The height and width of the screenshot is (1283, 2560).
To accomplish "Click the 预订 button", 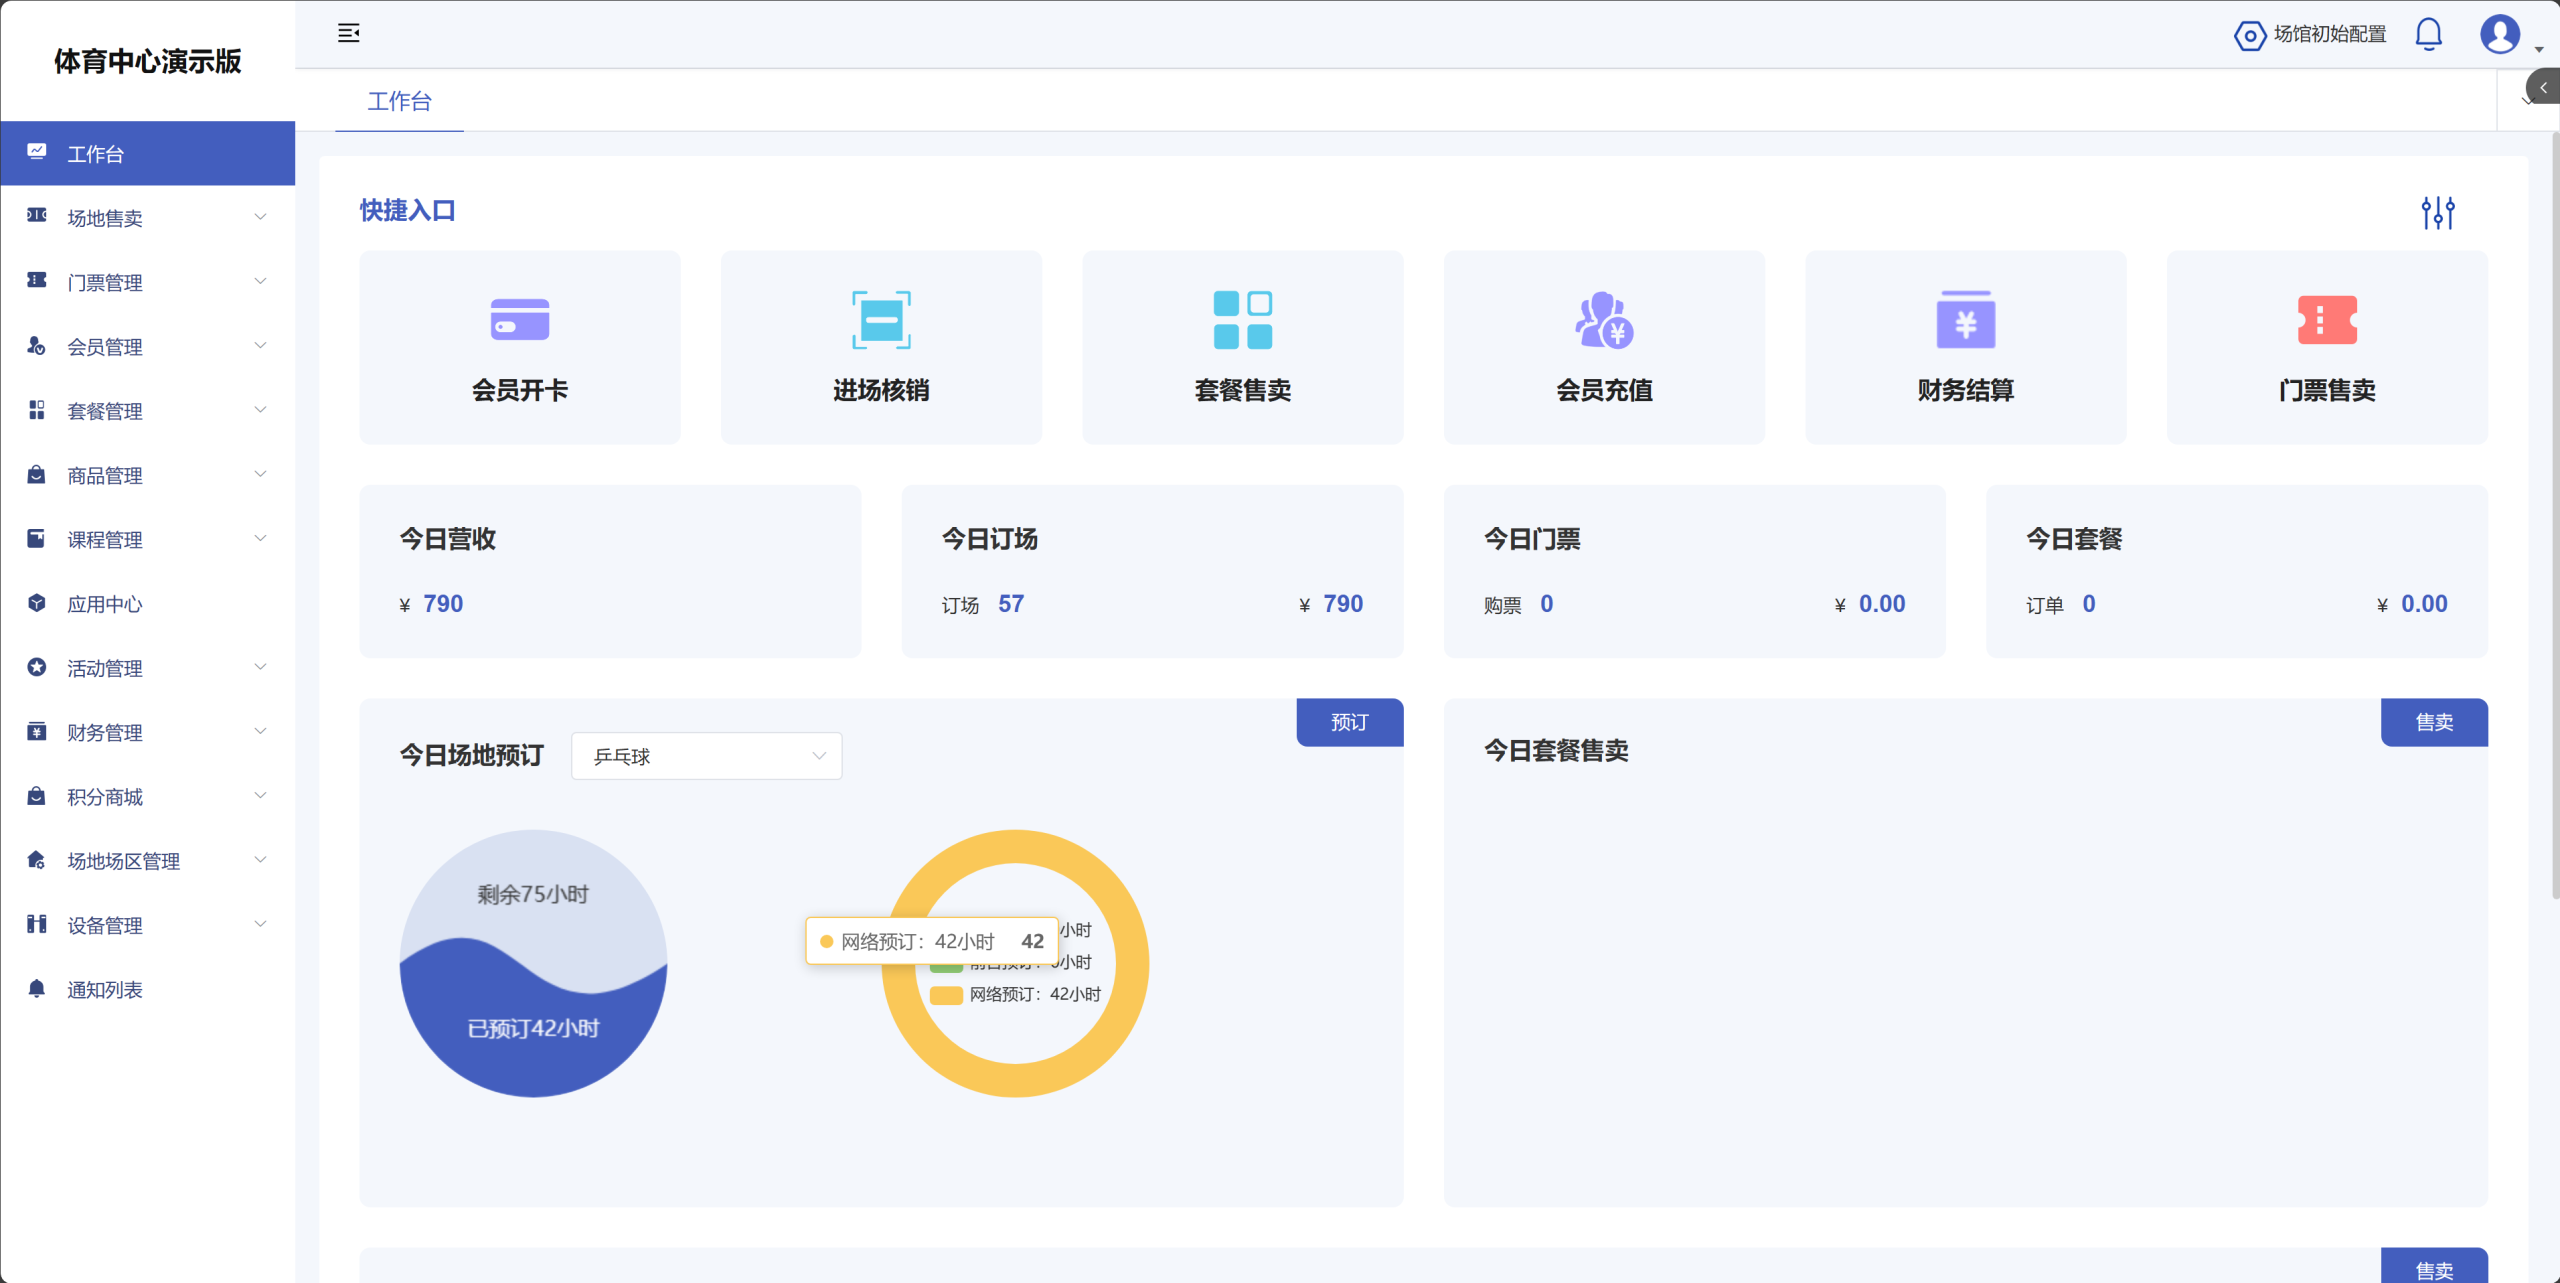I will (1349, 722).
